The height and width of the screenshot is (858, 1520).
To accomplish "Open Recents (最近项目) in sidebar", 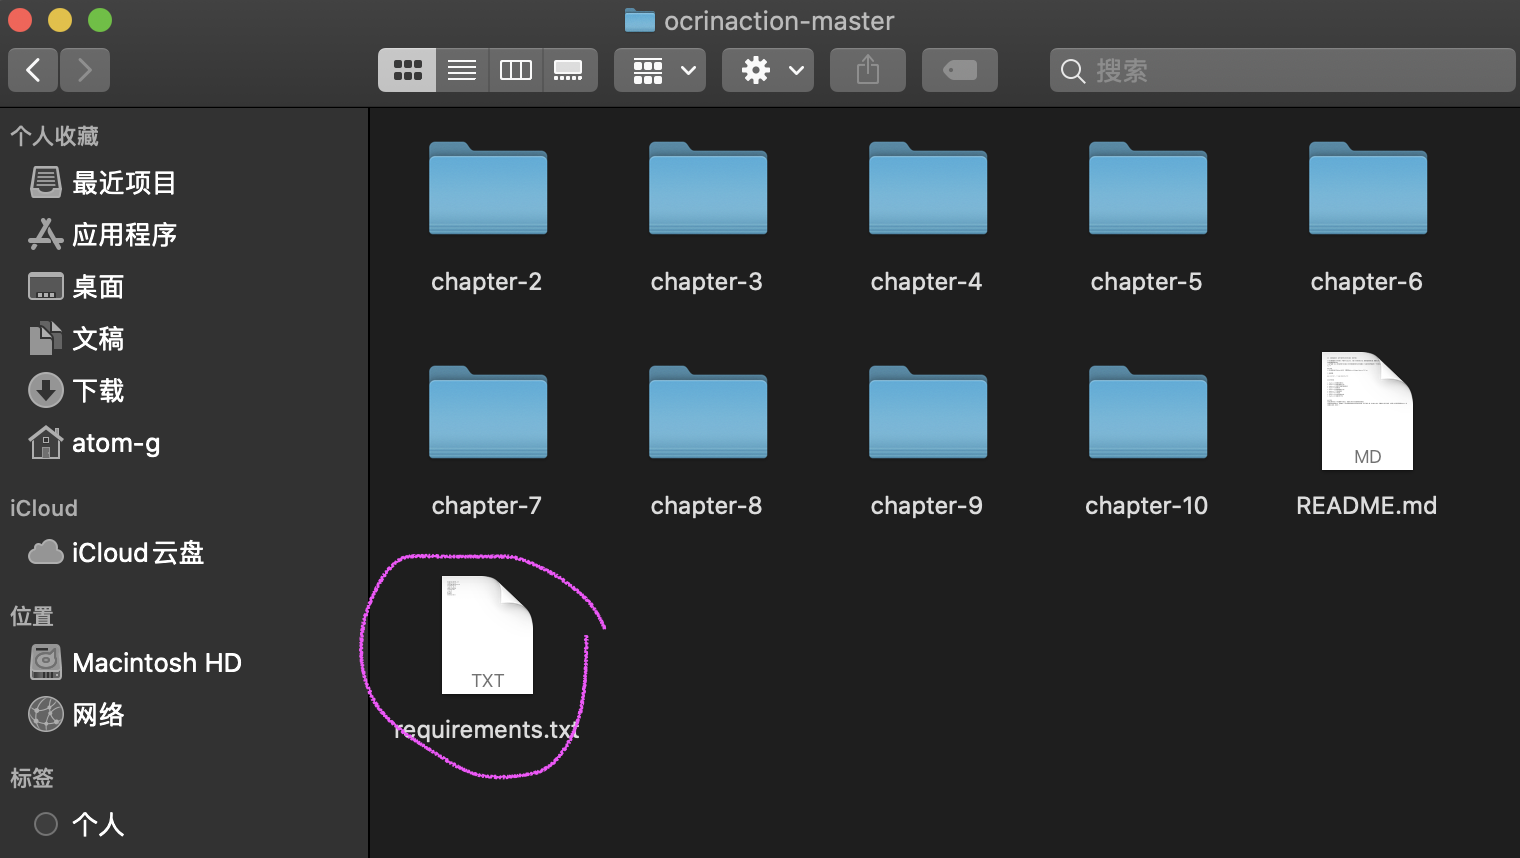I will (x=103, y=183).
